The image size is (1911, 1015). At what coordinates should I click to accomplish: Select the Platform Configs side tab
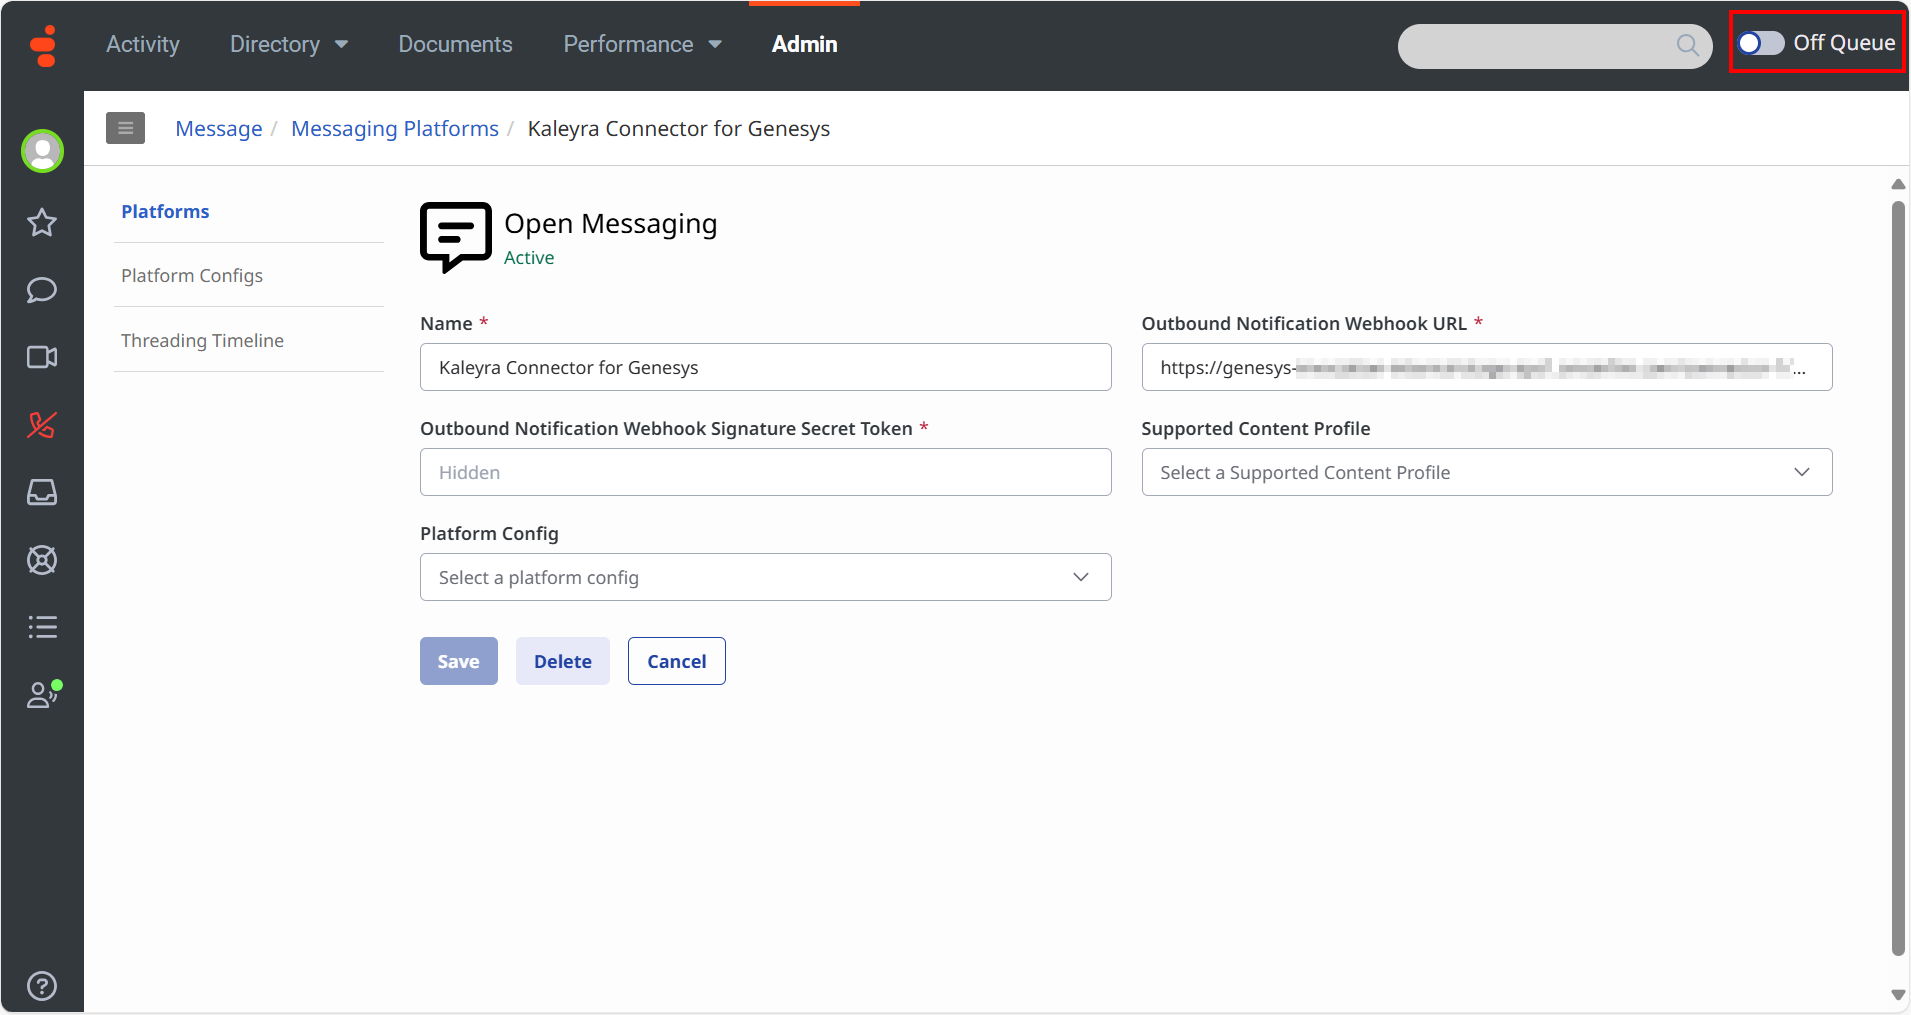click(x=192, y=275)
